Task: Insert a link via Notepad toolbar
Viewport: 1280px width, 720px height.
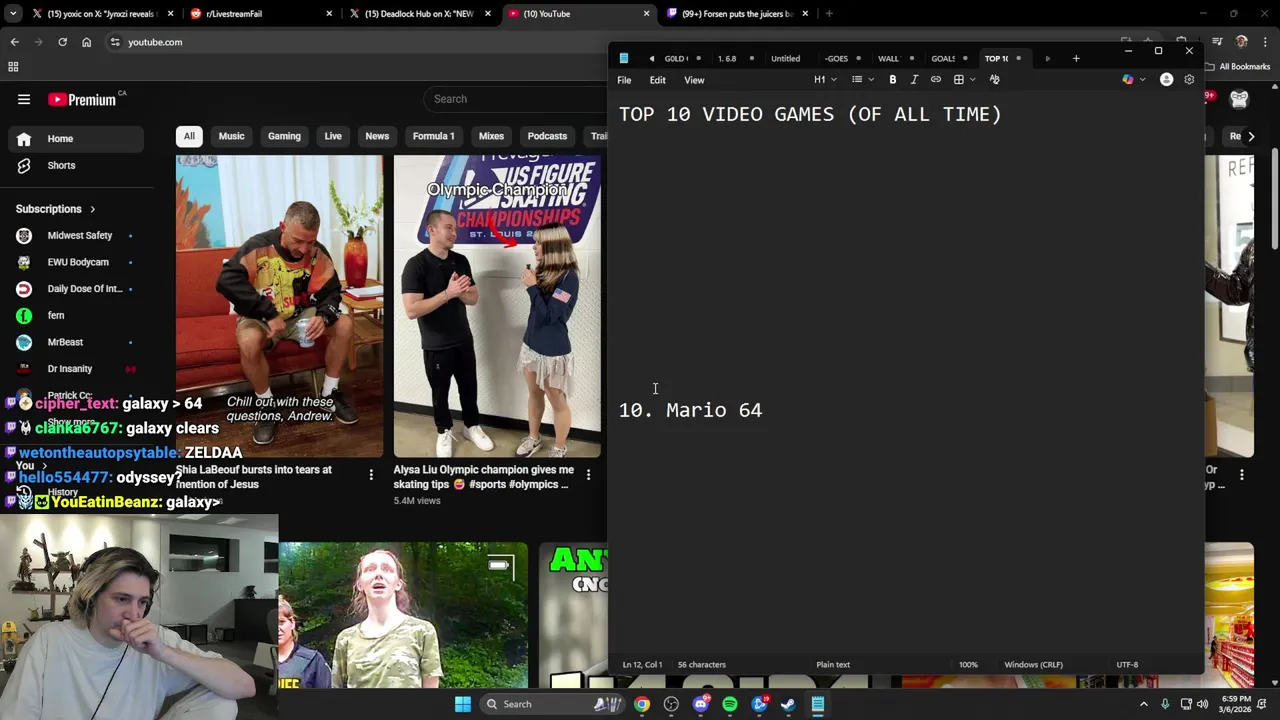Action: (936, 80)
